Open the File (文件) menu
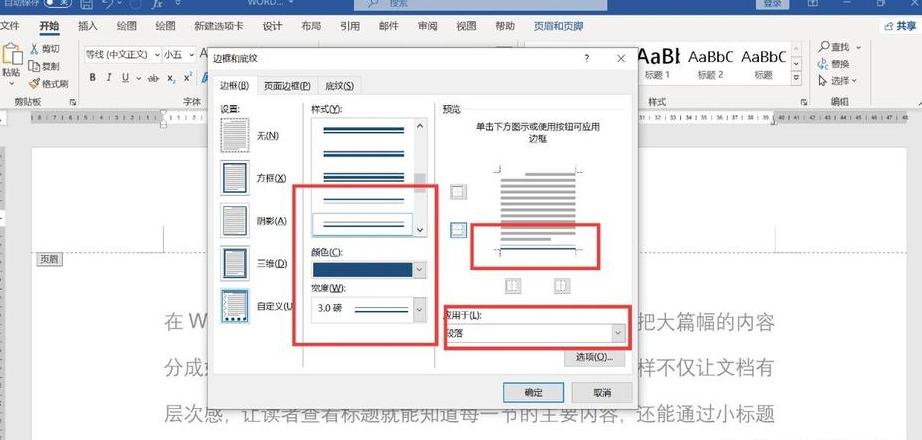922x440 pixels. [x=10, y=26]
